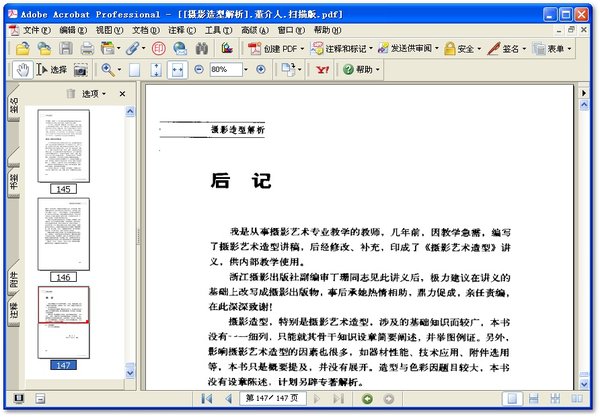Image resolution: width=600 pixels, height=417 pixels.
Task: Click the Actual Size page icon
Action: coord(134,70)
